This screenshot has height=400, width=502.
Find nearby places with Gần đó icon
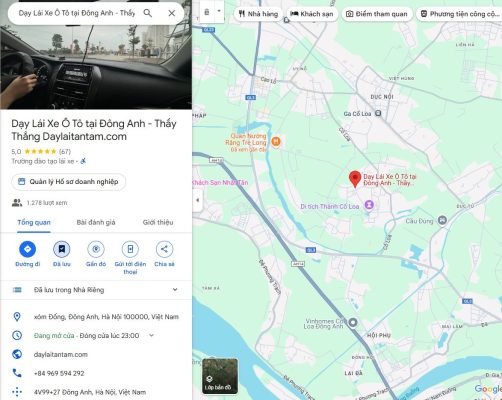pyautogui.click(x=96, y=249)
